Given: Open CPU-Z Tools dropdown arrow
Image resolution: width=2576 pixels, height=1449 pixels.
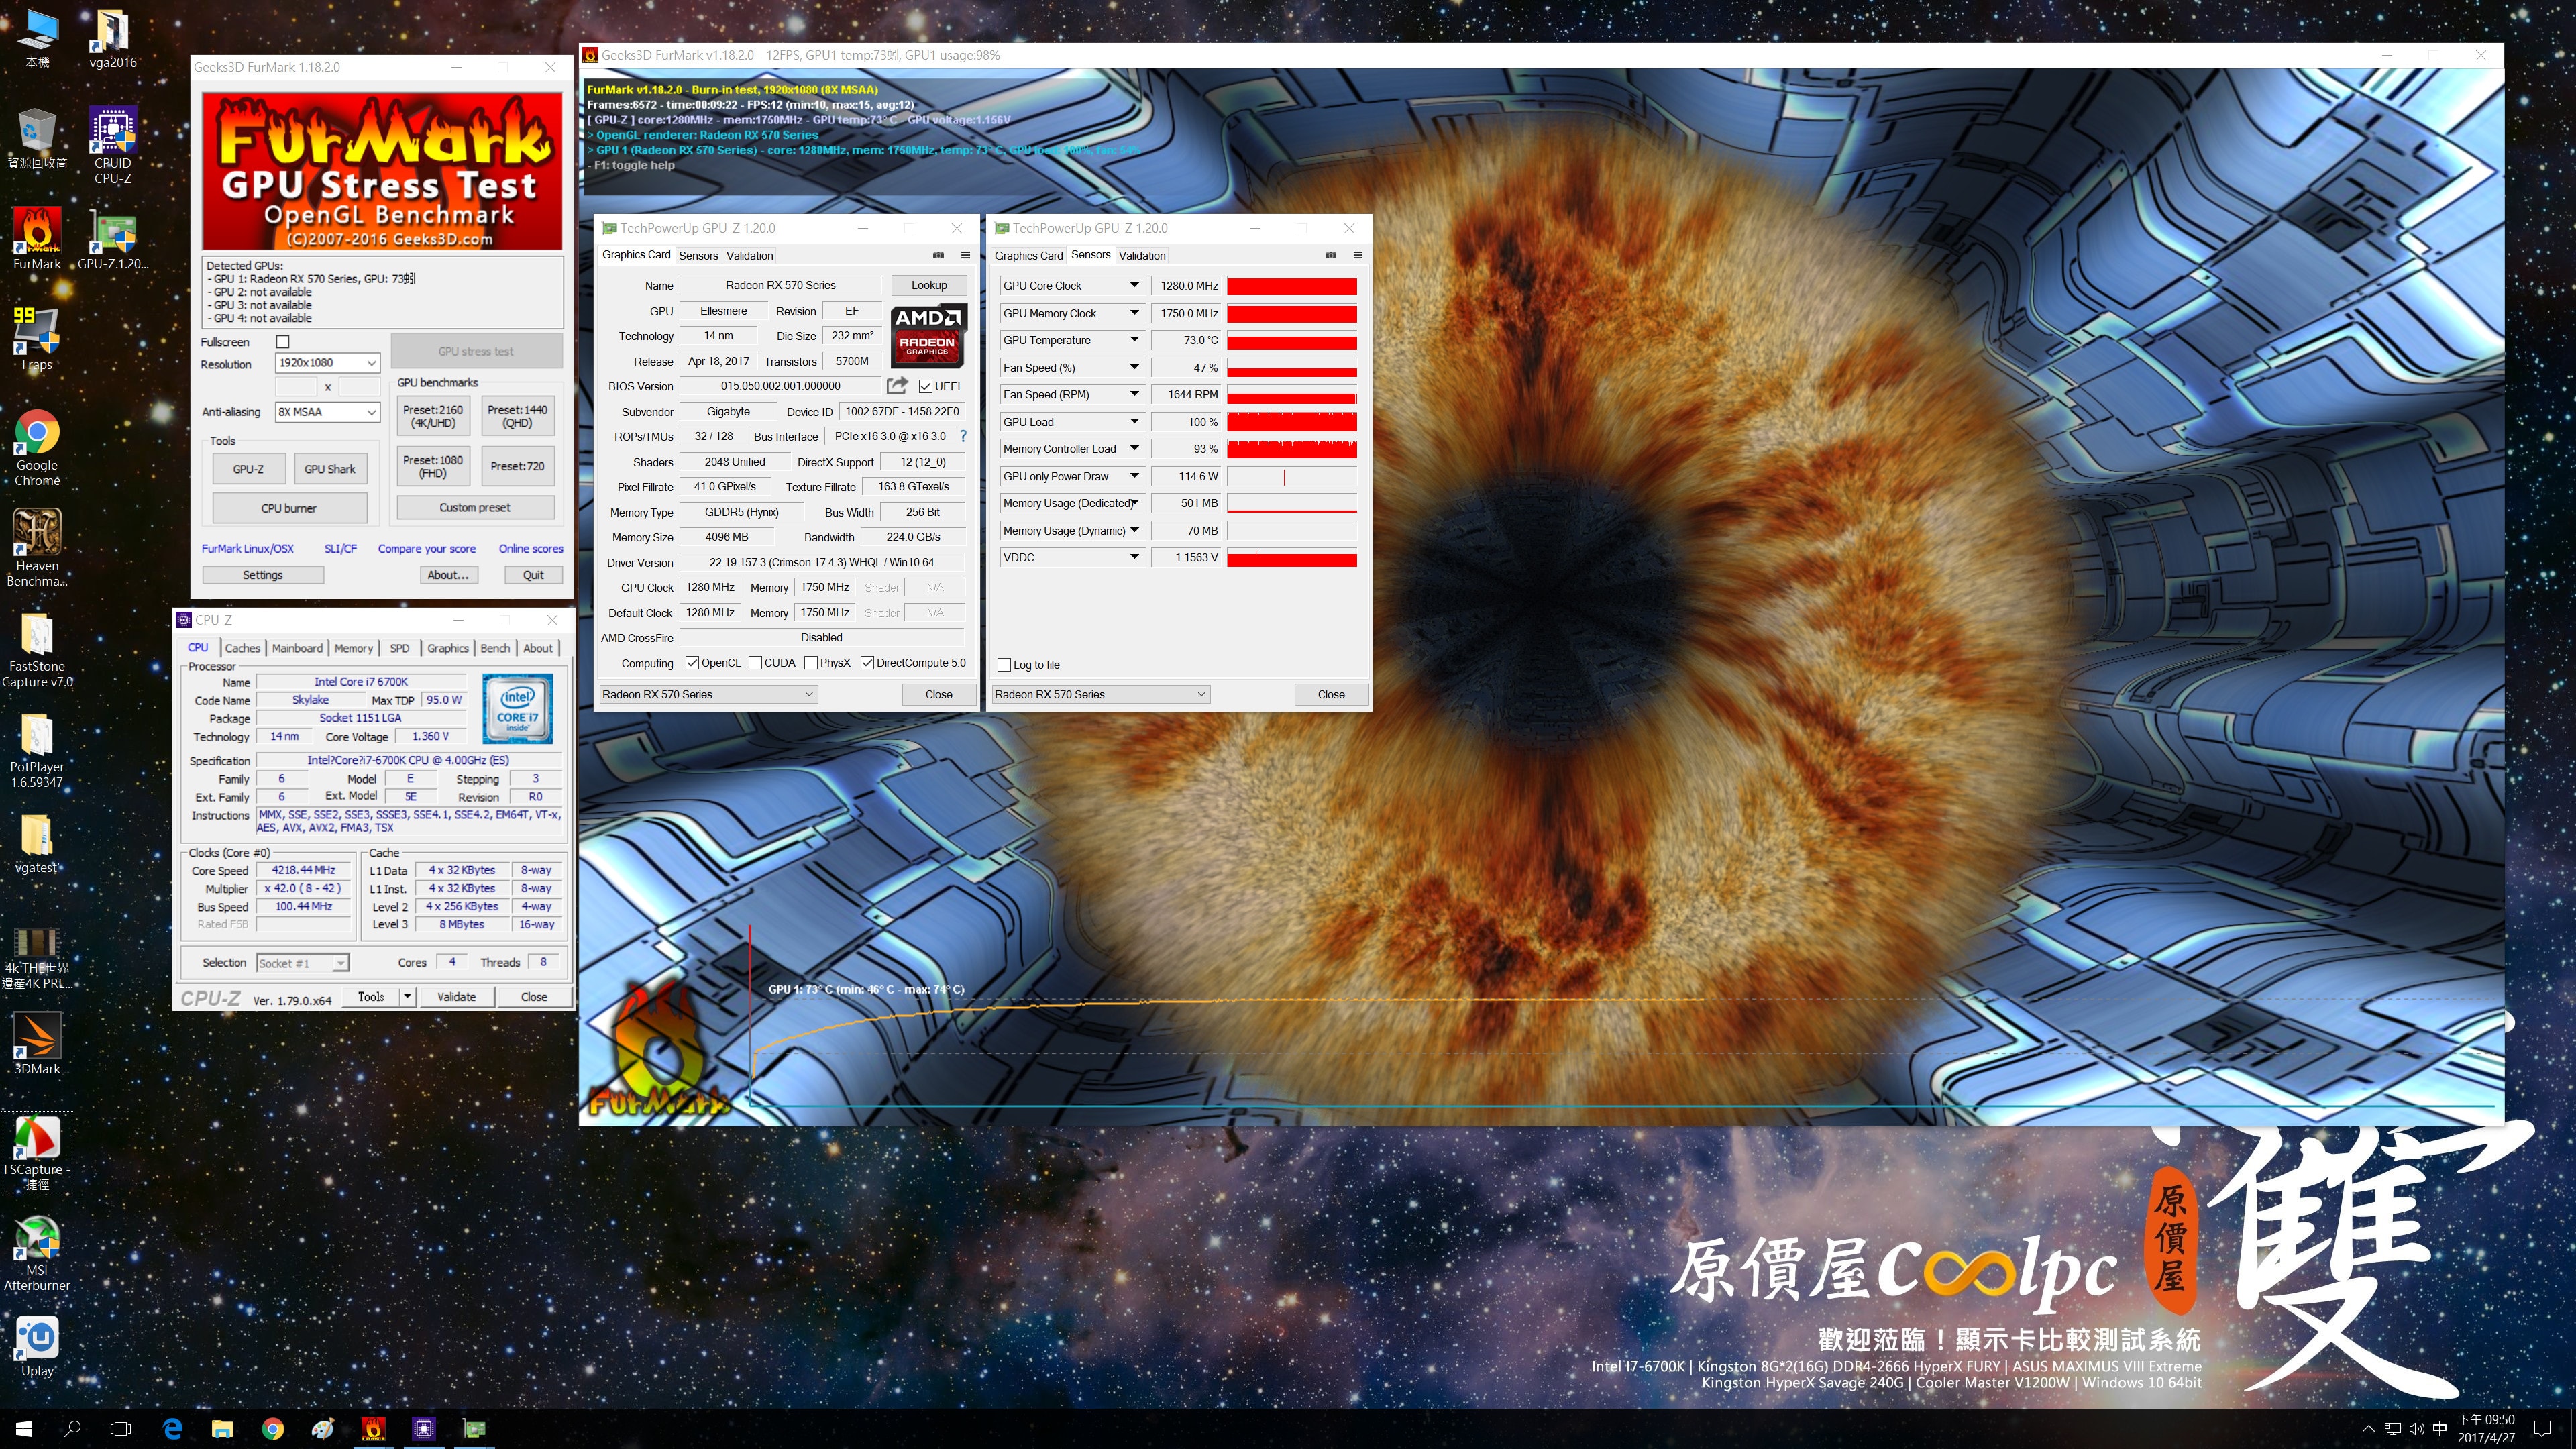Looking at the screenshot, I should pos(407,996).
